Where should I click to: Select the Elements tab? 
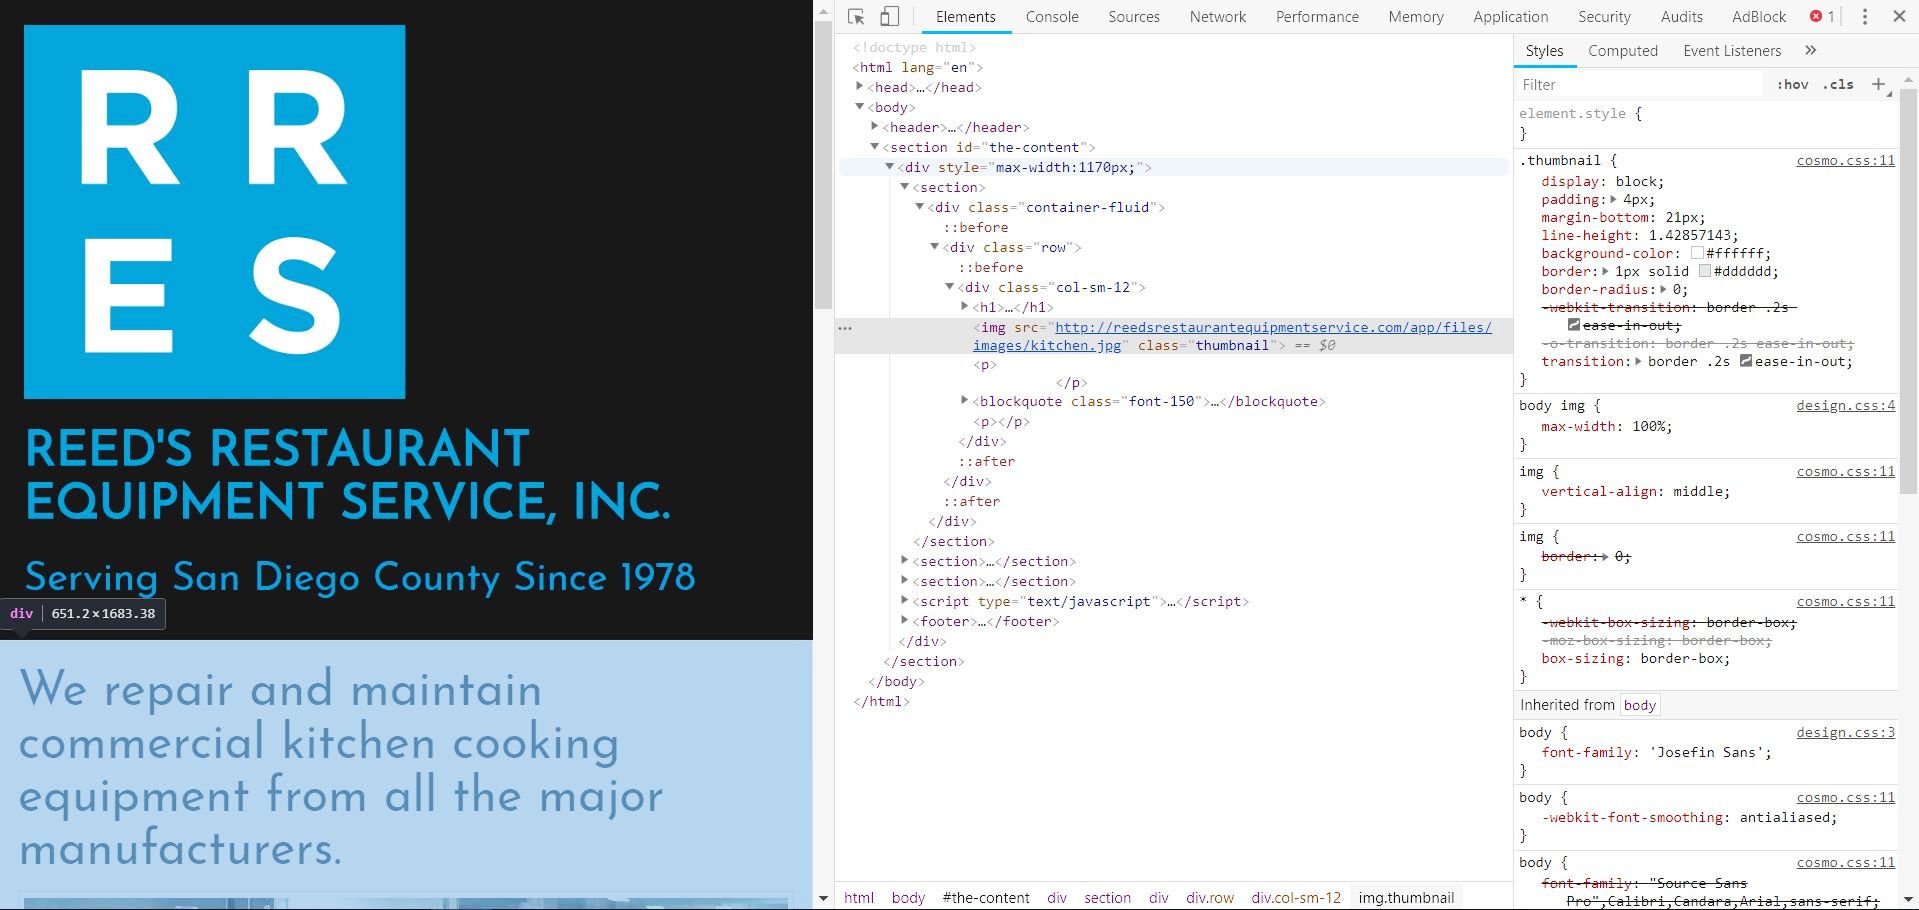966,17
